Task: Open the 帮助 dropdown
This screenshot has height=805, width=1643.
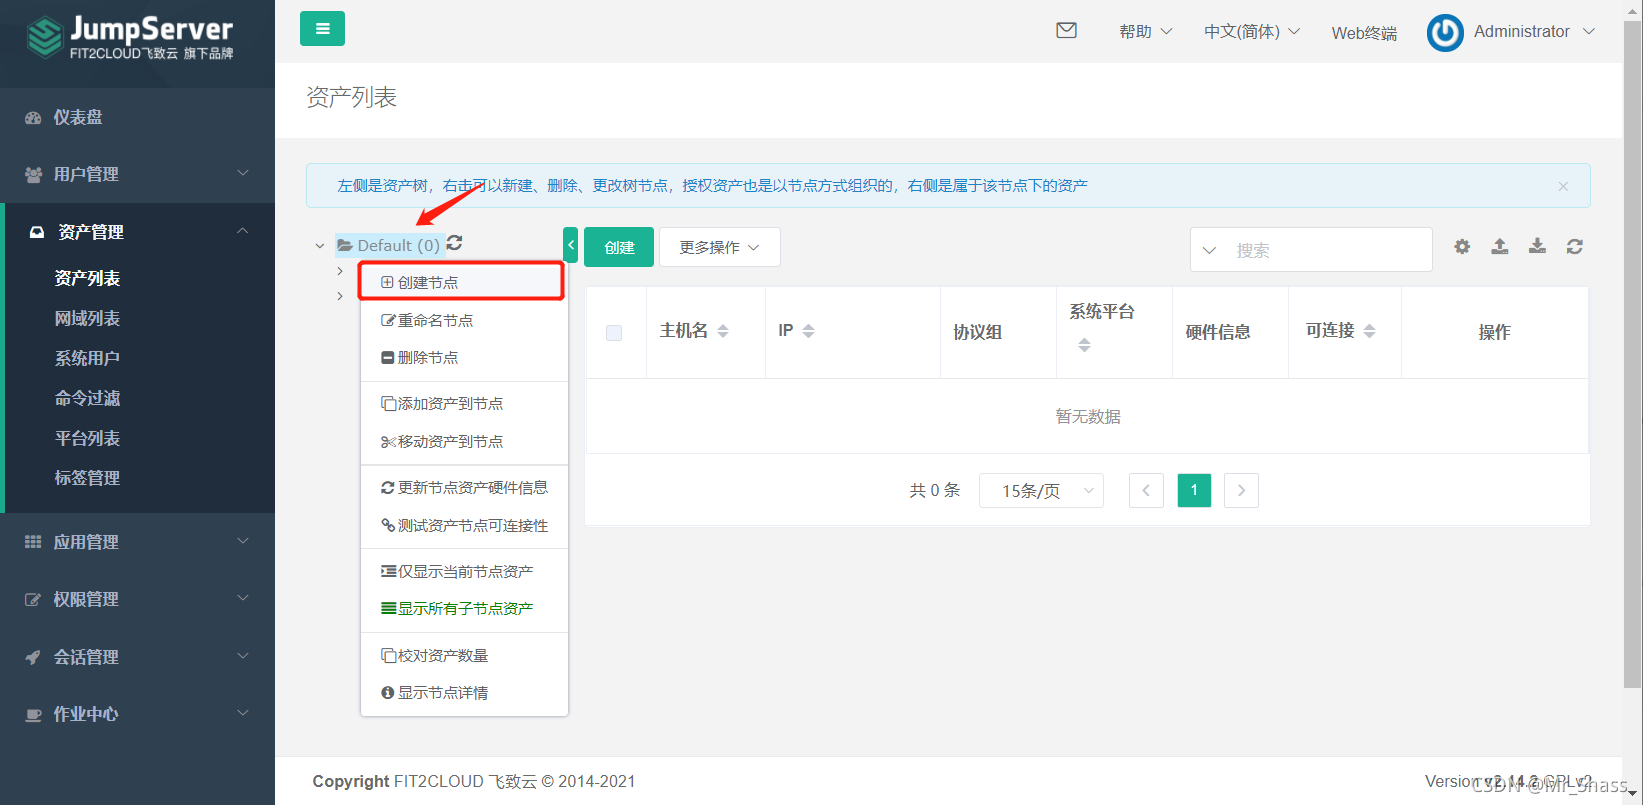Action: point(1146,32)
